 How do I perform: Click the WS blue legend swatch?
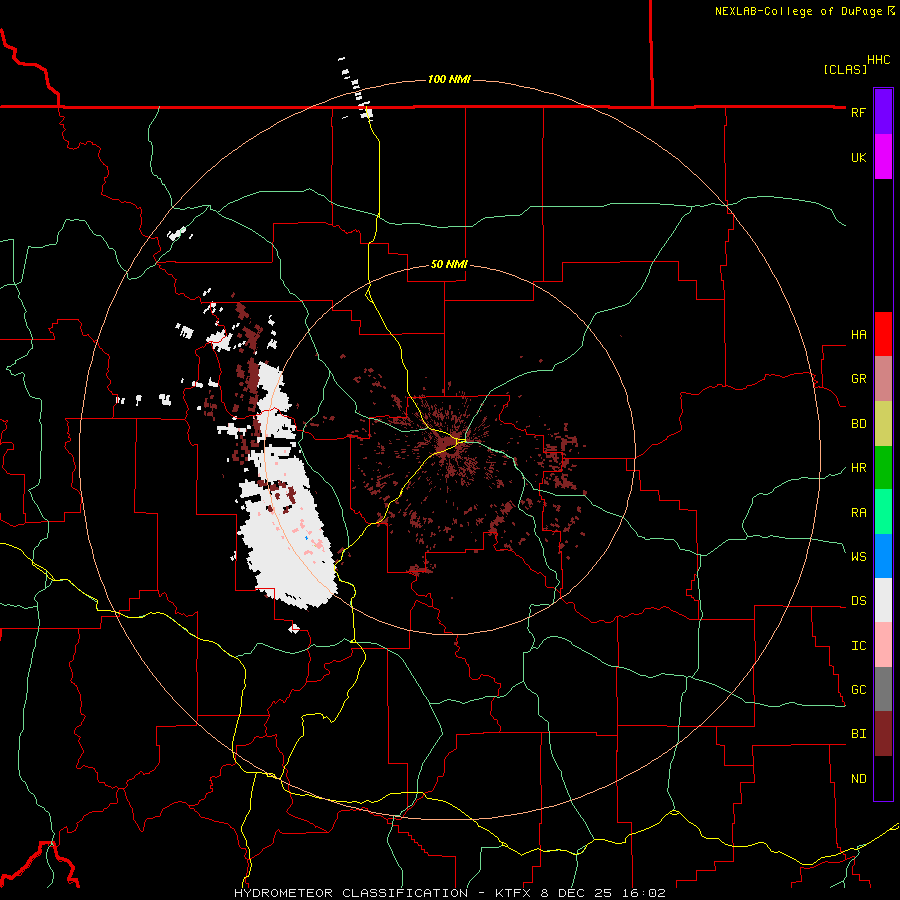883,556
